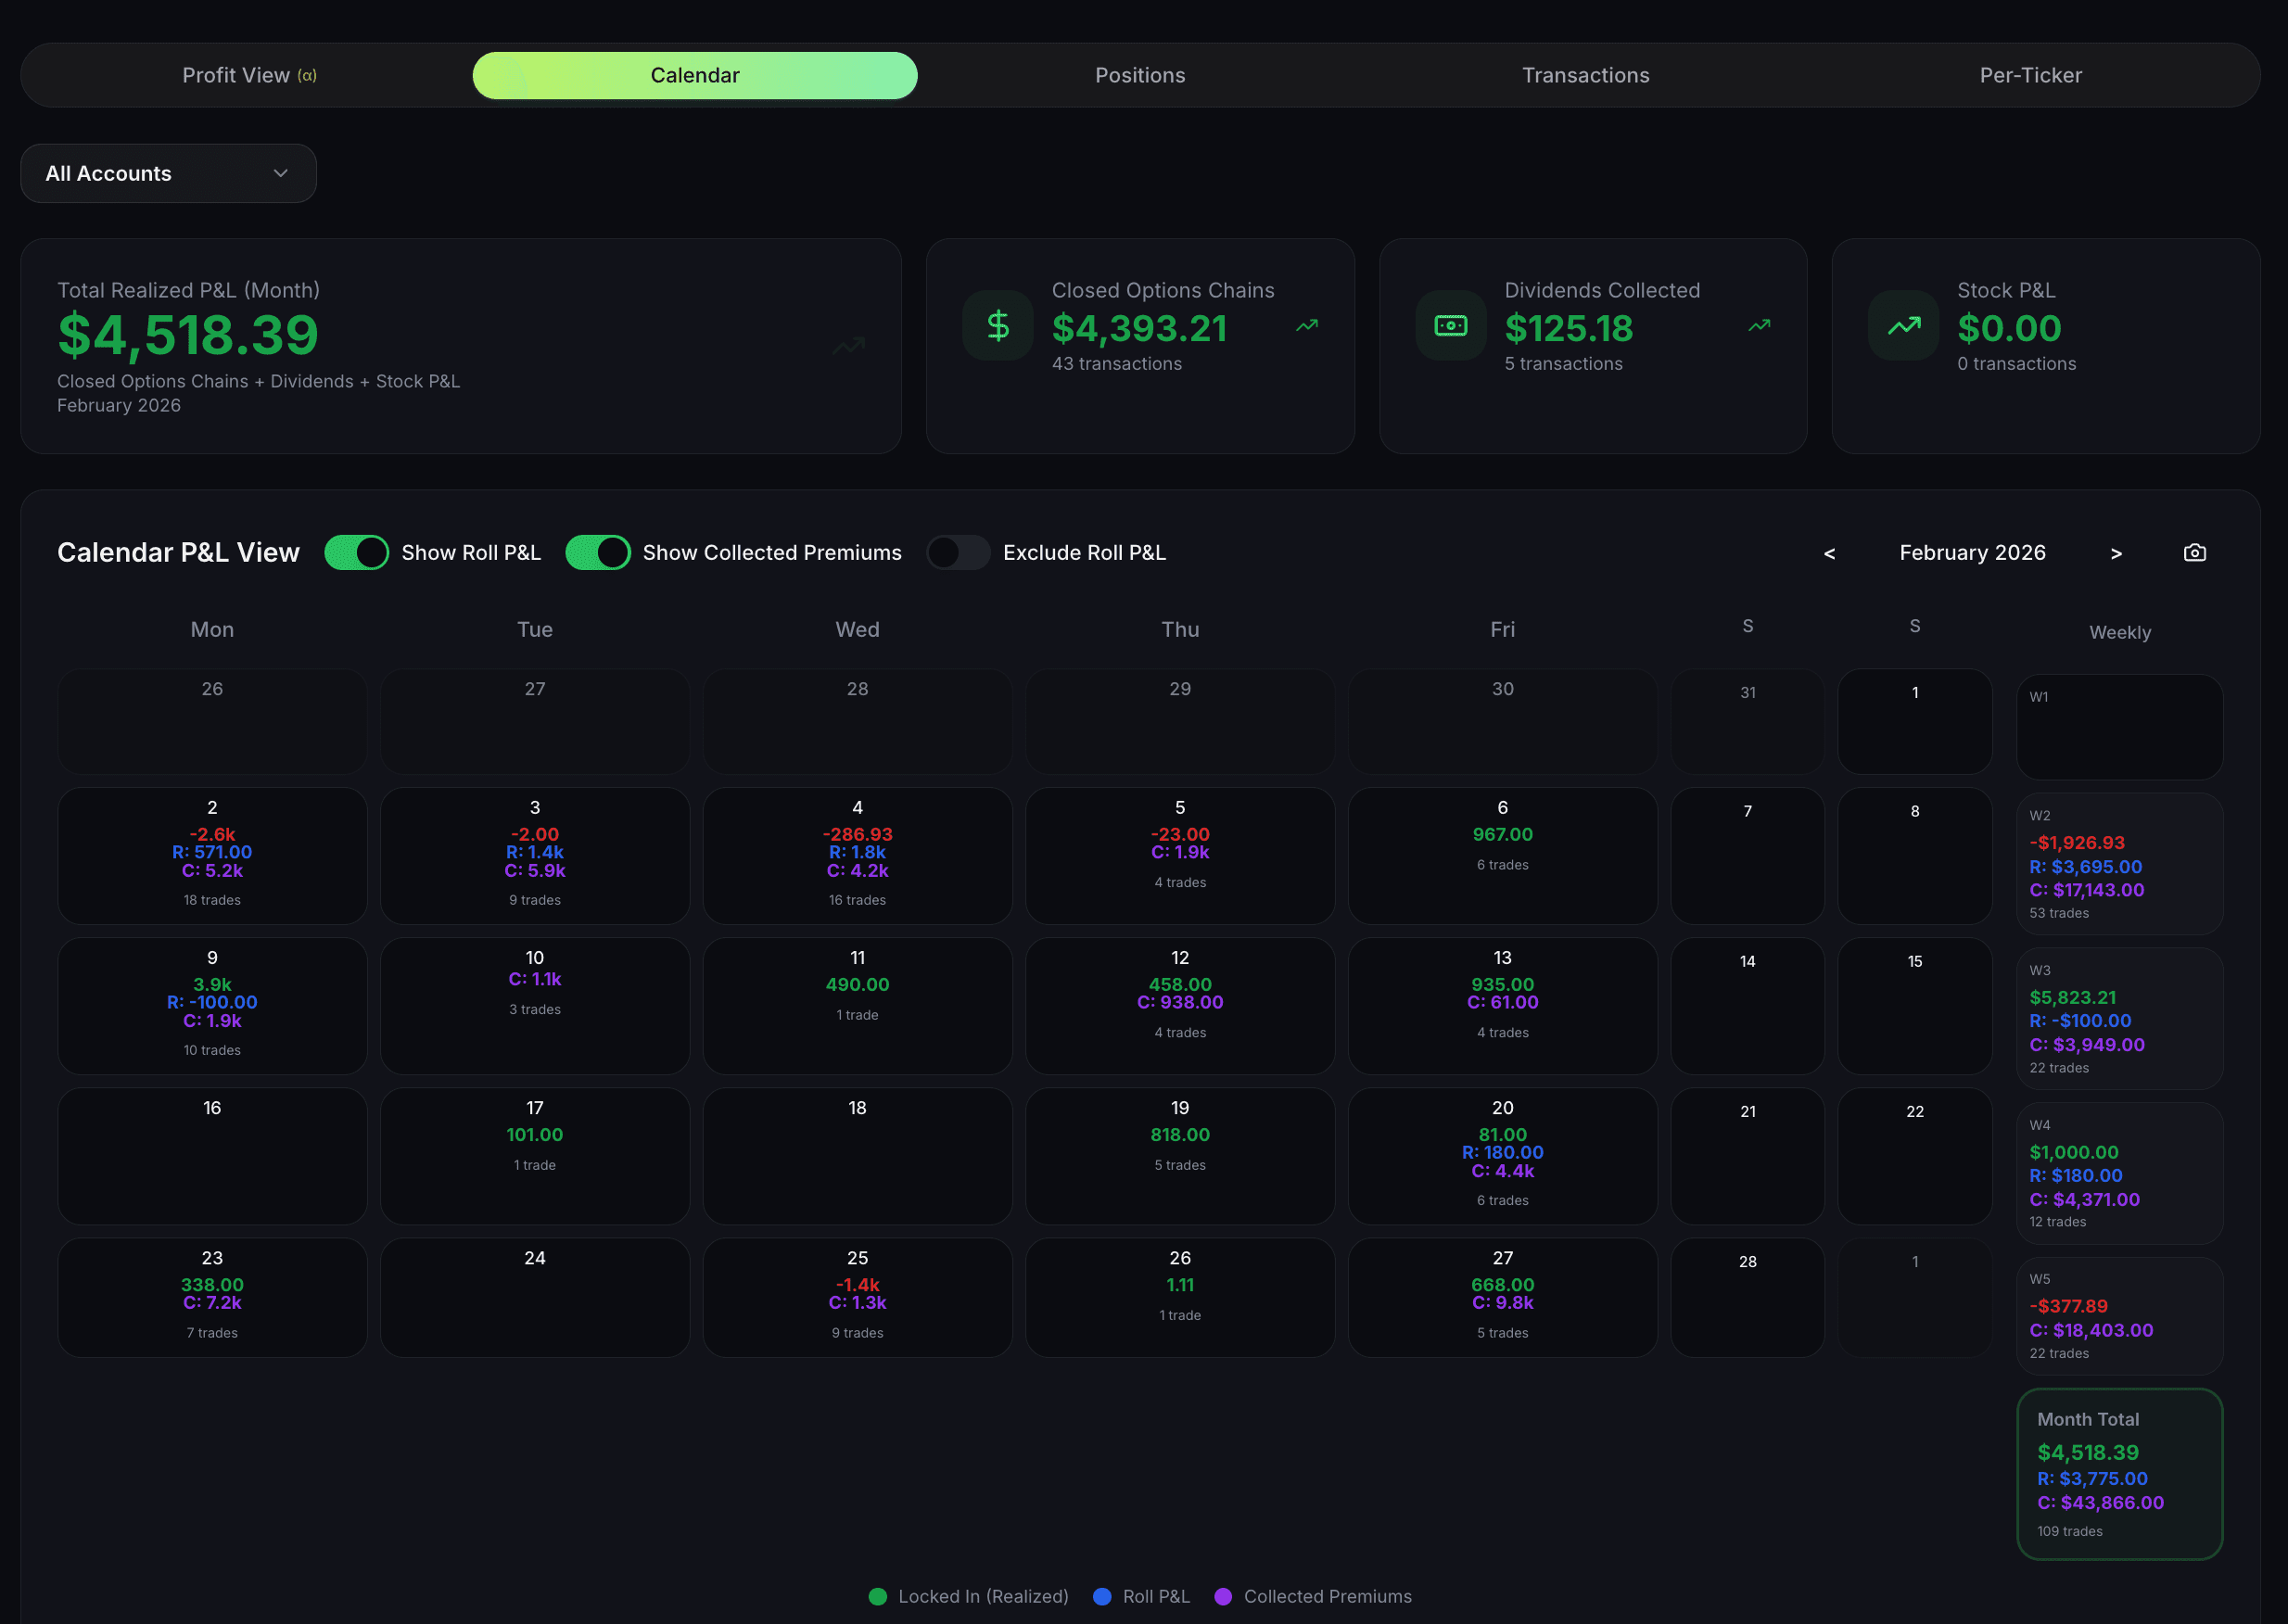Click the banknote Dividends Collected icon
This screenshot has width=2288, height=1624.
tap(1450, 326)
